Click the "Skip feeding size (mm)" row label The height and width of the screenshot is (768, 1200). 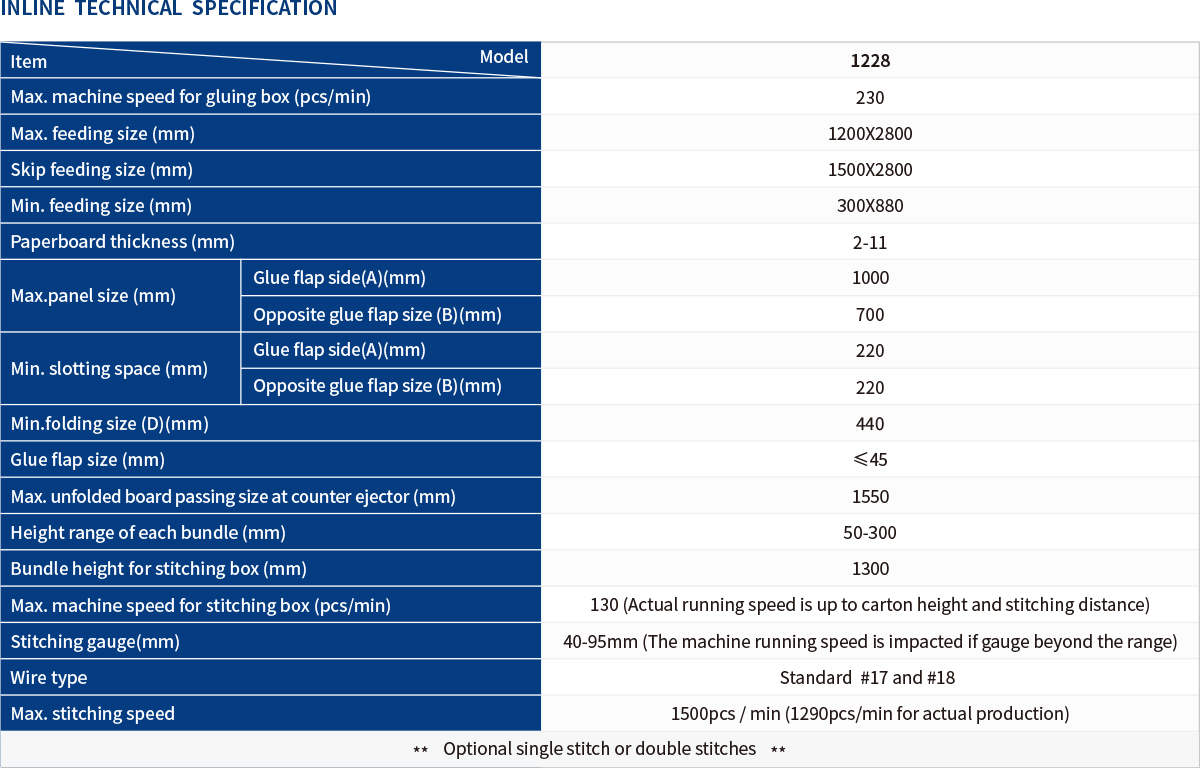coord(102,170)
